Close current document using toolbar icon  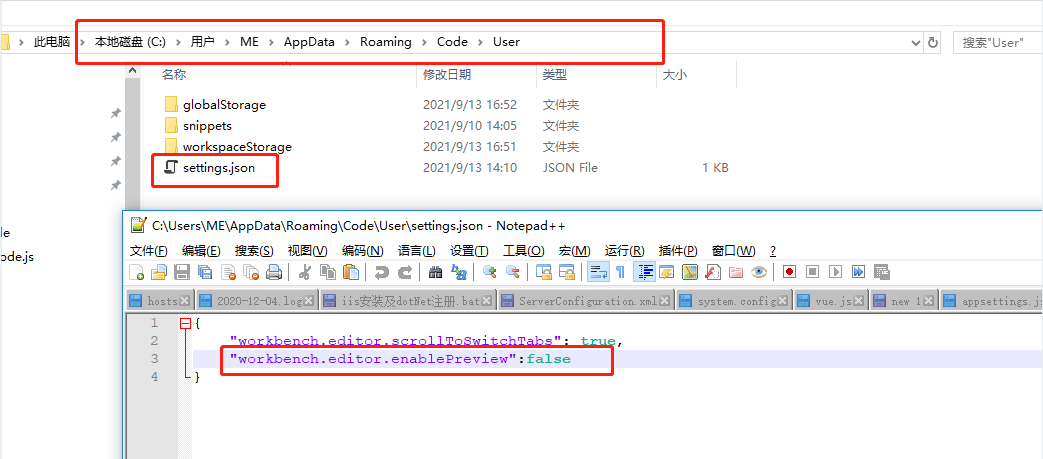click(228, 271)
